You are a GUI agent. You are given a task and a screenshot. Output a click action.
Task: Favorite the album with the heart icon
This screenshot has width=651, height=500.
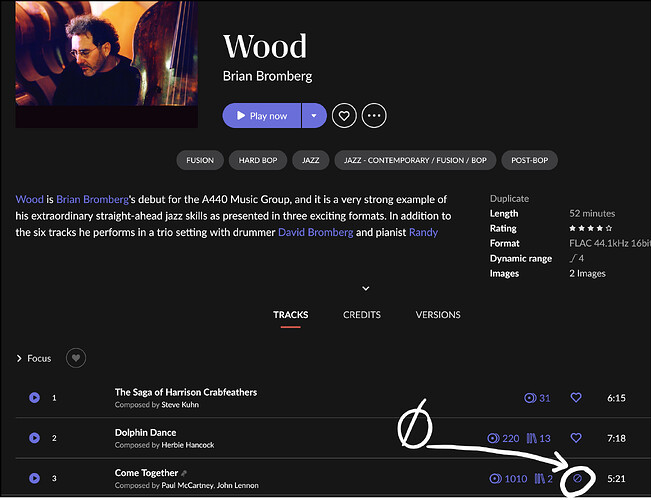point(344,116)
